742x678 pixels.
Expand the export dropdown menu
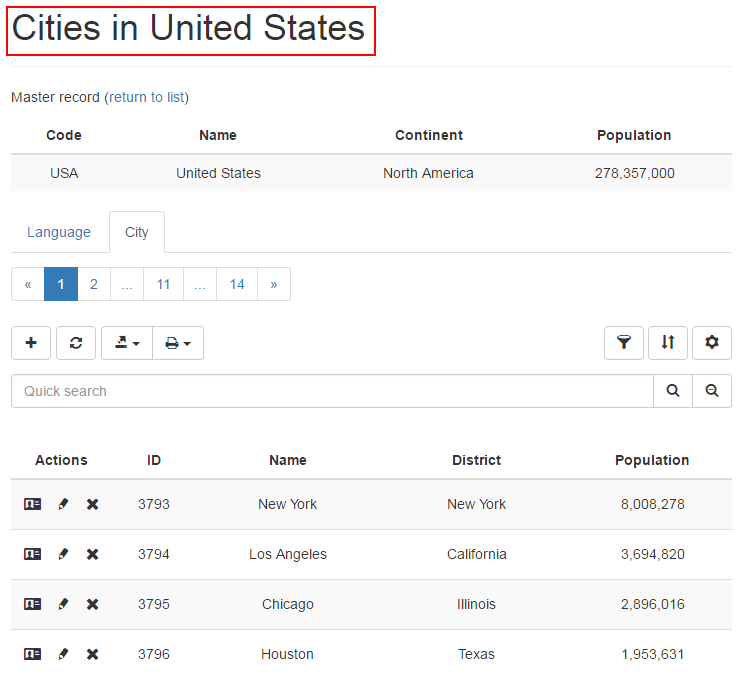pyautogui.click(x=127, y=343)
